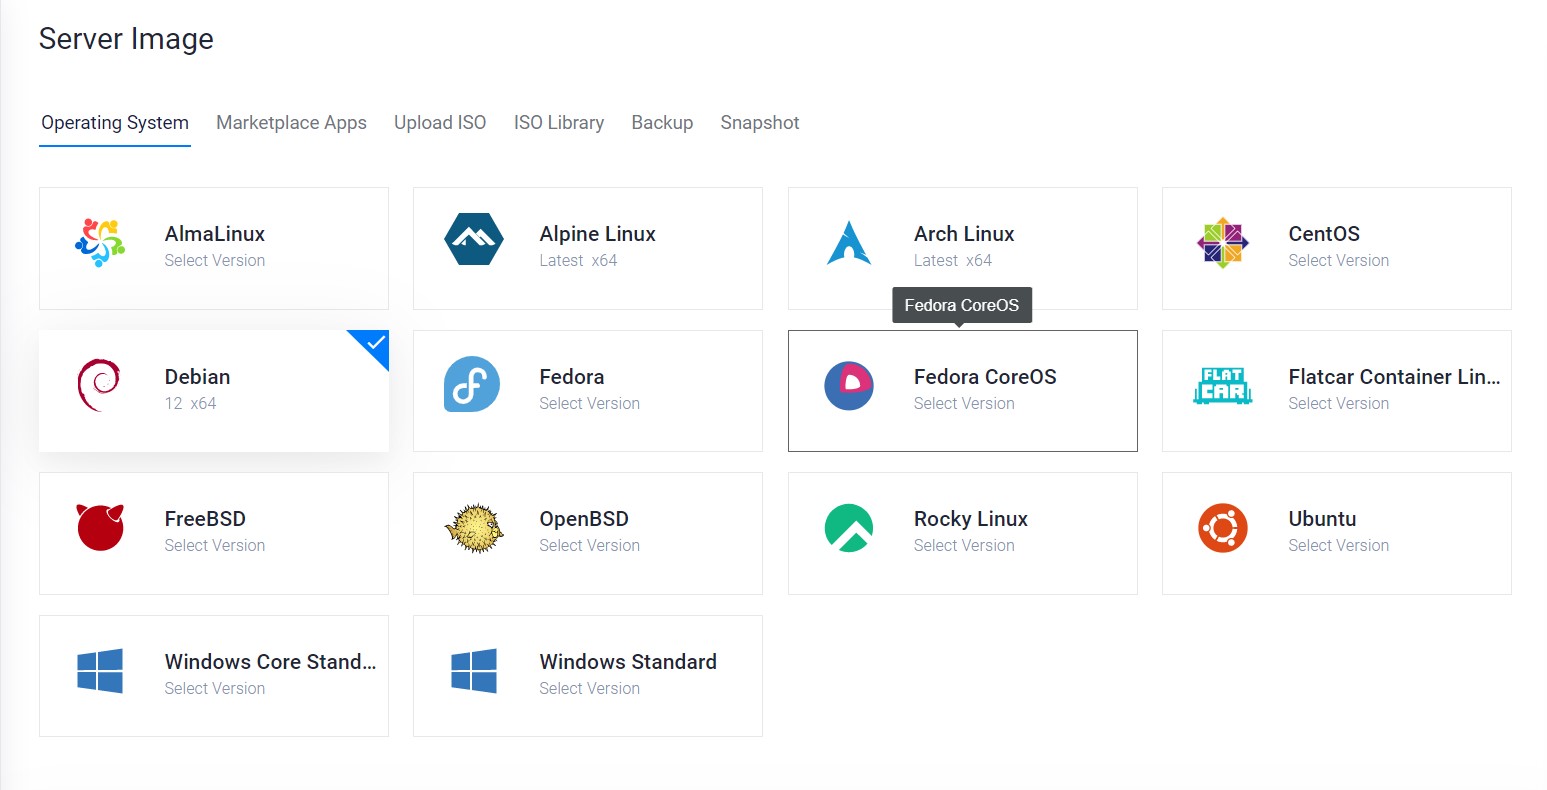Click the Alpine Linux hexagon logo
1547x790 pixels.
point(474,239)
